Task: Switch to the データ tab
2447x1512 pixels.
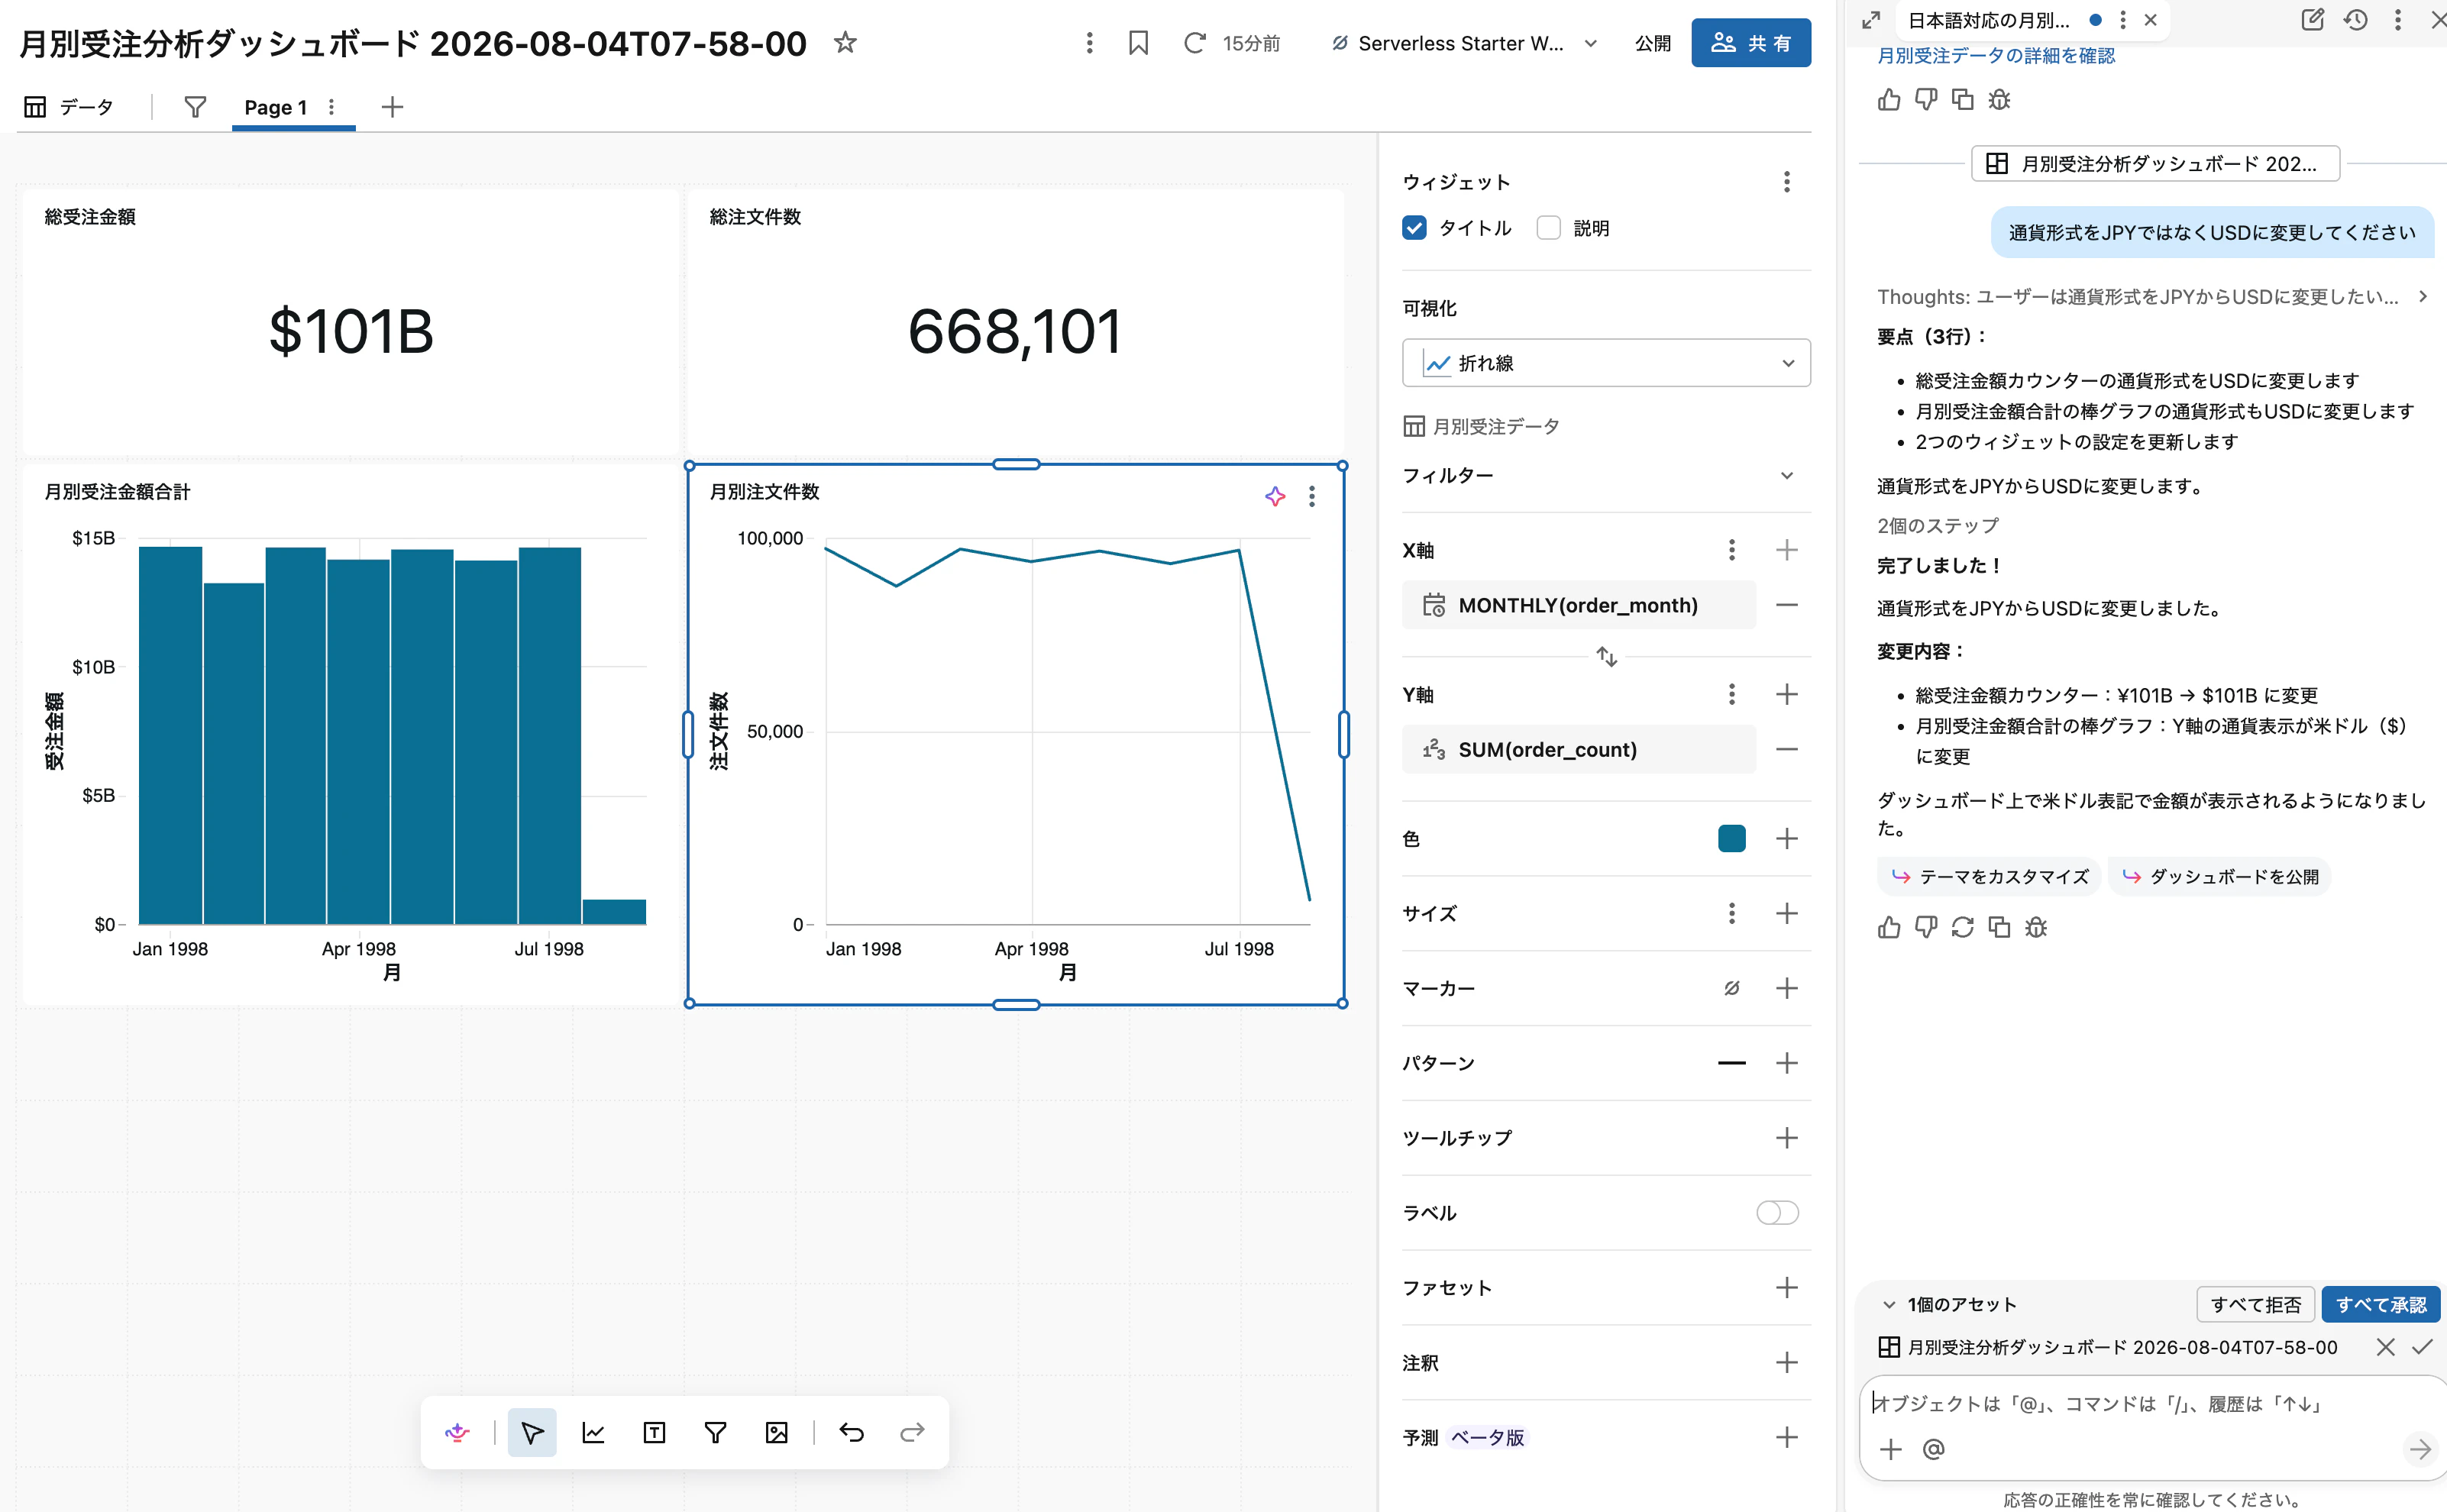Action: tap(69, 107)
